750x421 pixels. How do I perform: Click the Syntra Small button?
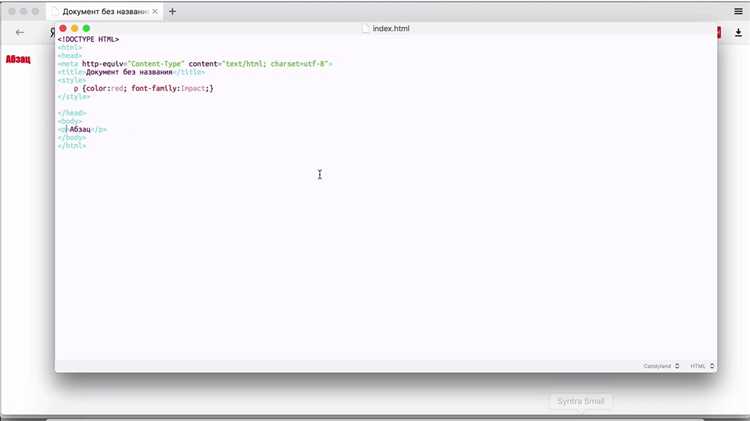[x=580, y=401]
